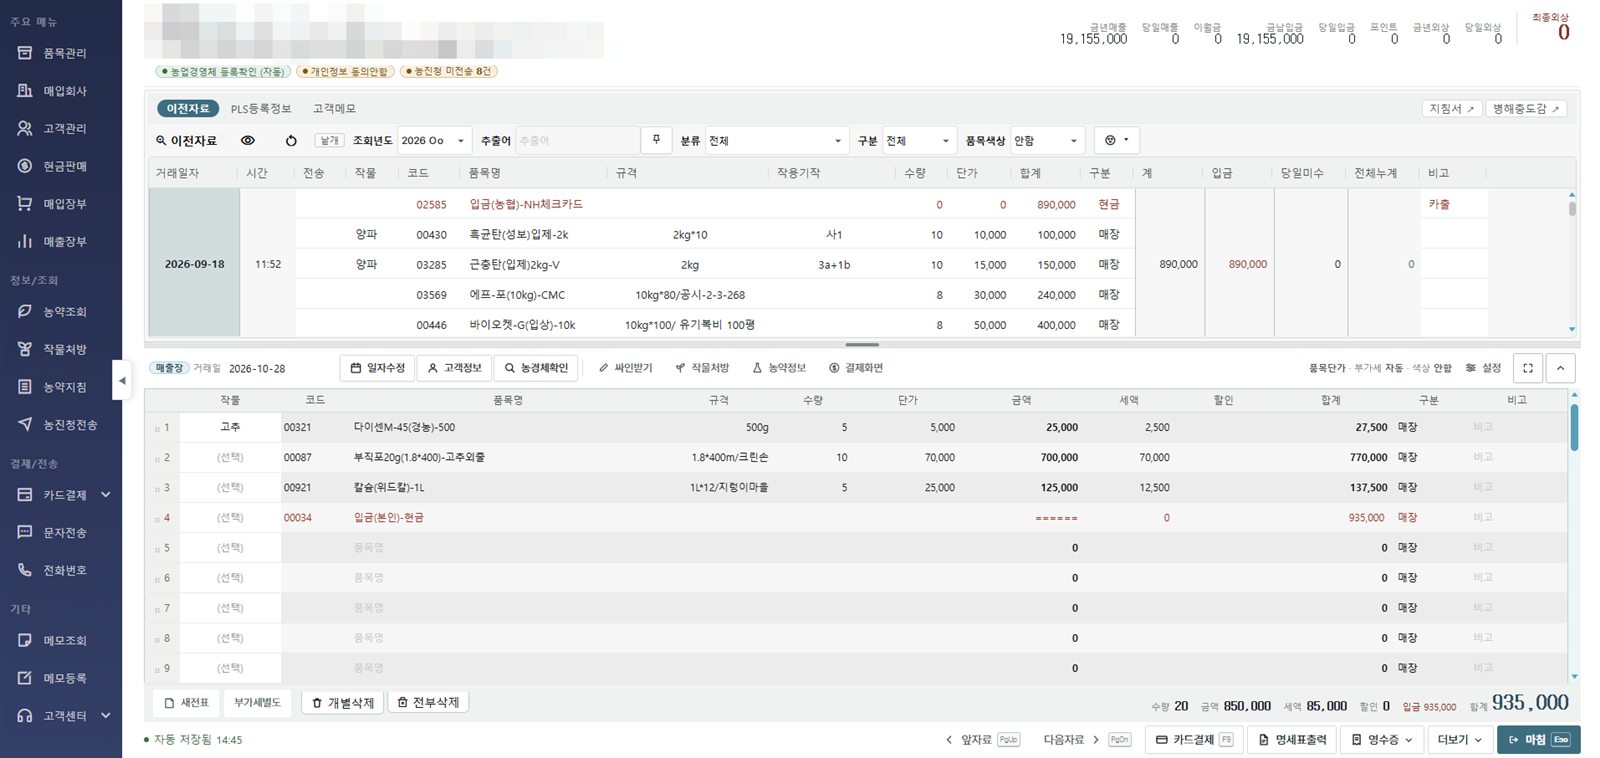Open the 품목색상 dropdown

pos(1046,141)
